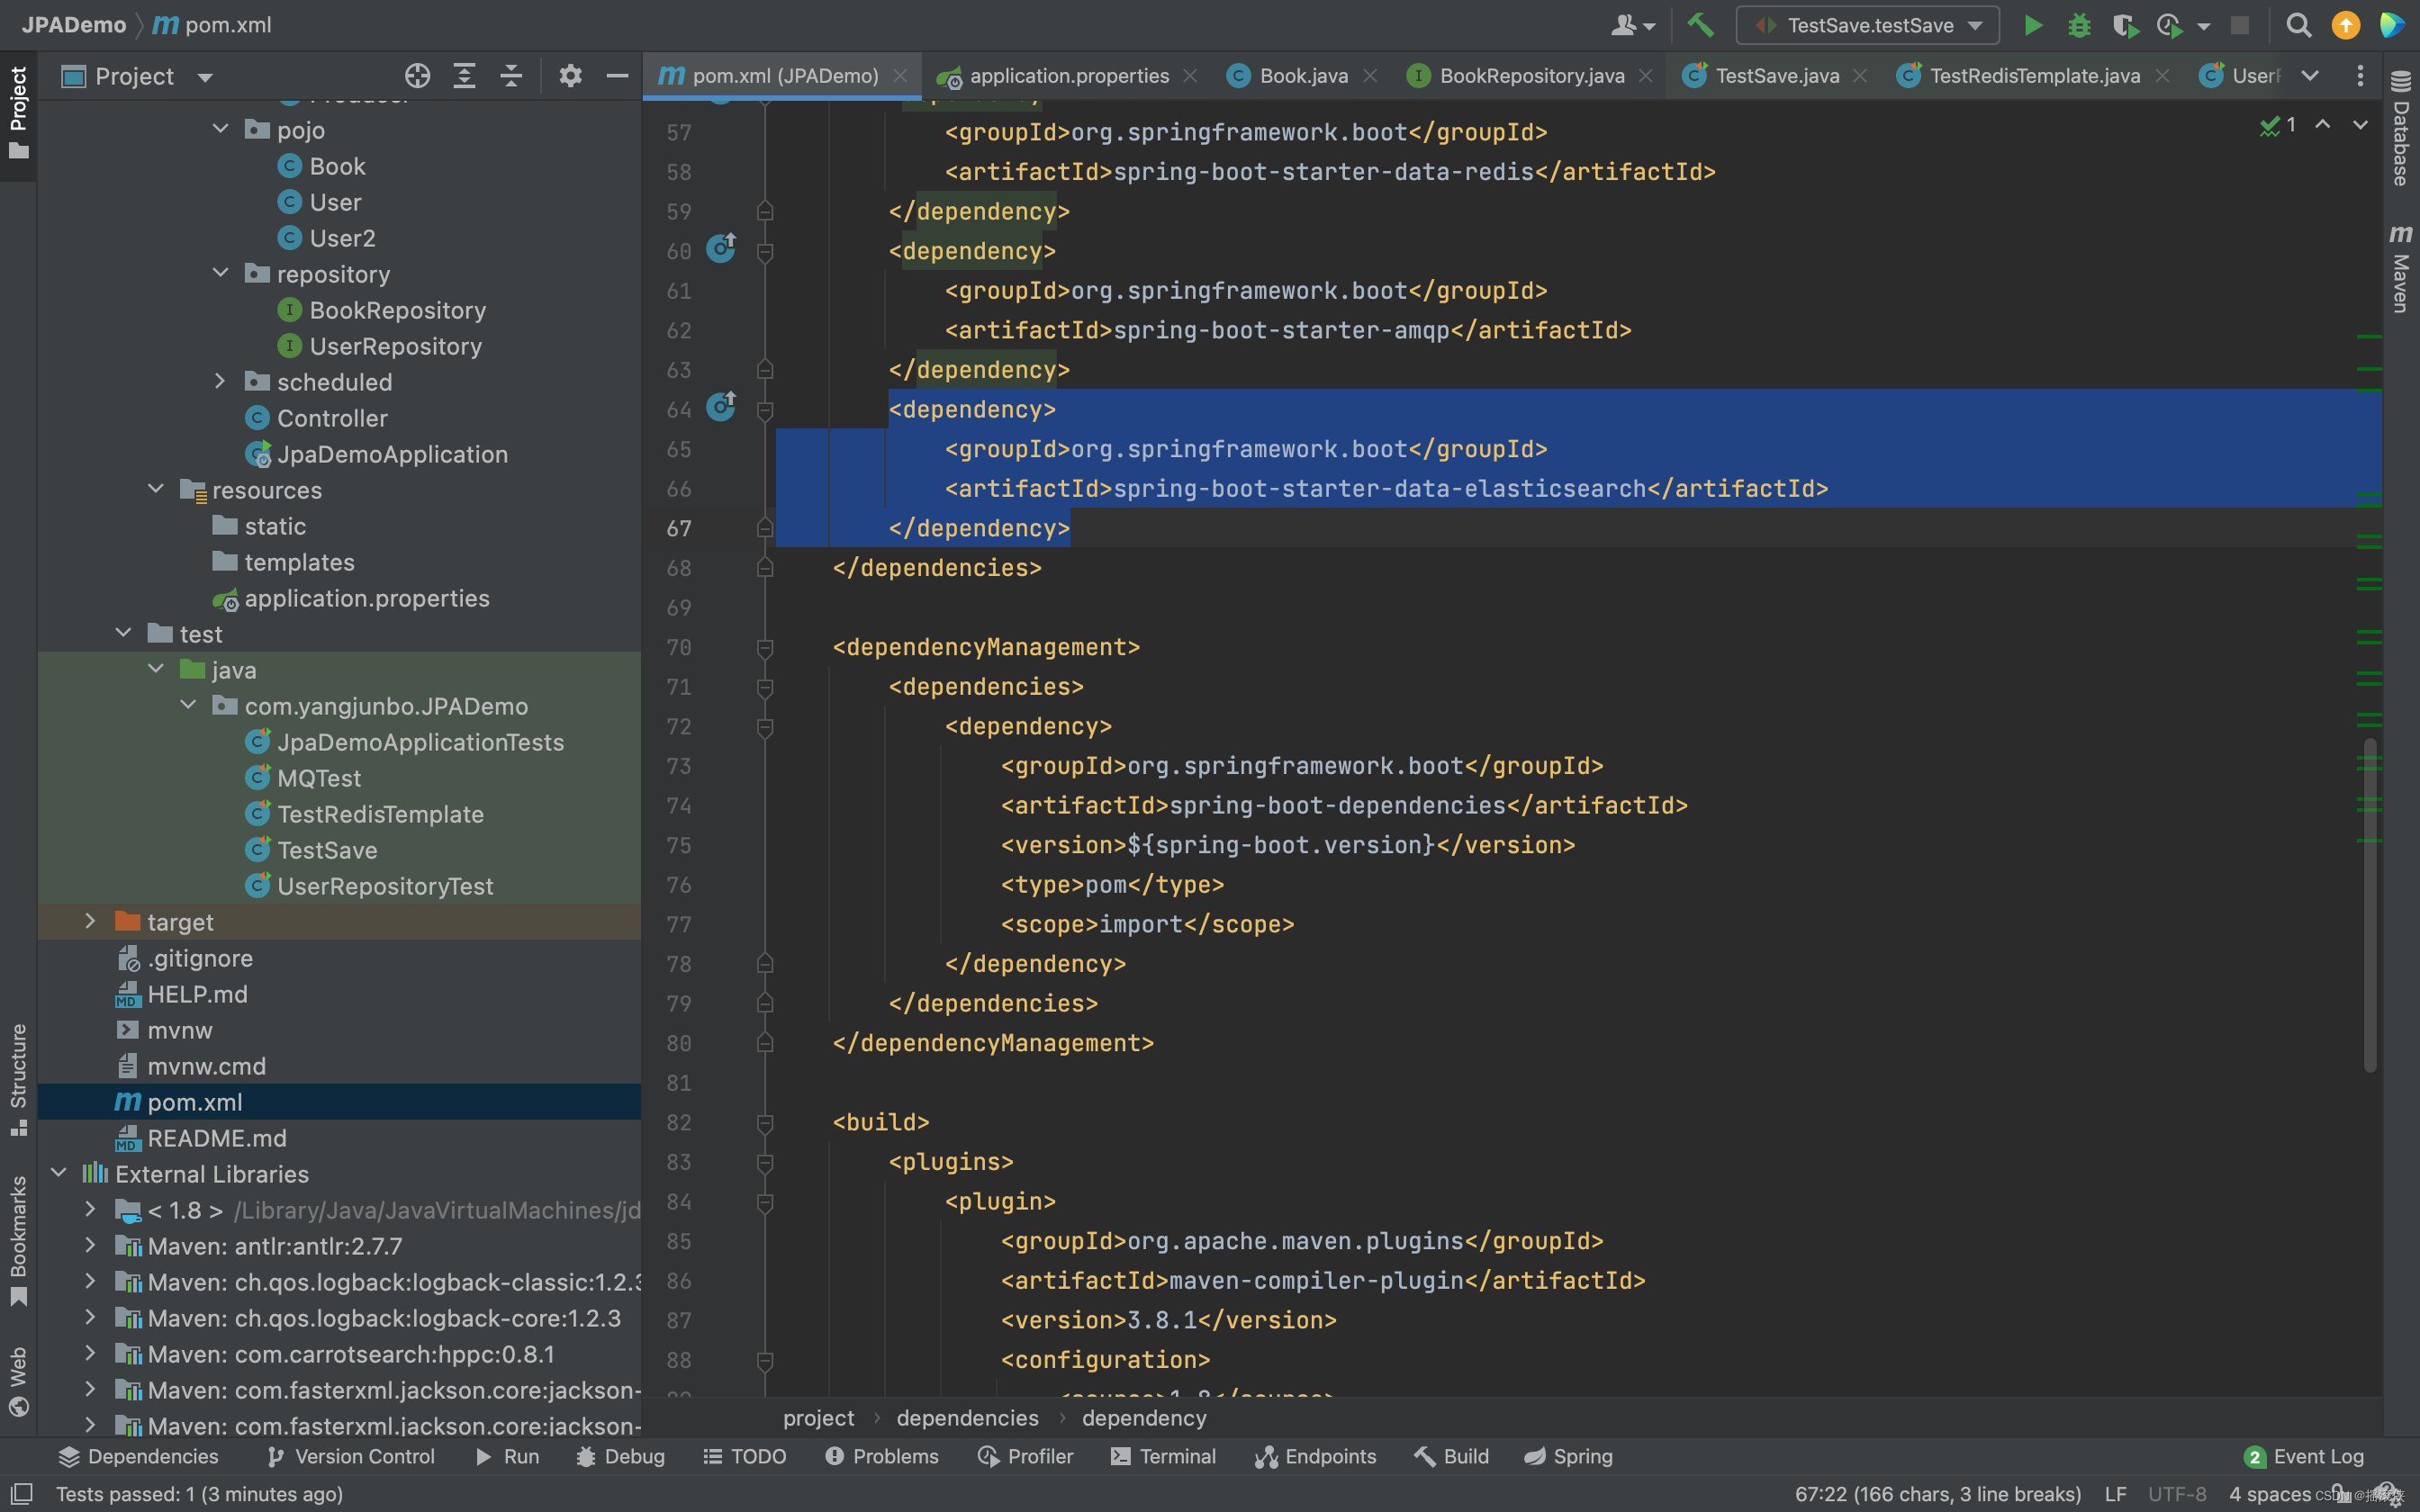This screenshot has width=2420, height=1512.
Task: Expand the target folder
Action: pyautogui.click(x=90, y=921)
